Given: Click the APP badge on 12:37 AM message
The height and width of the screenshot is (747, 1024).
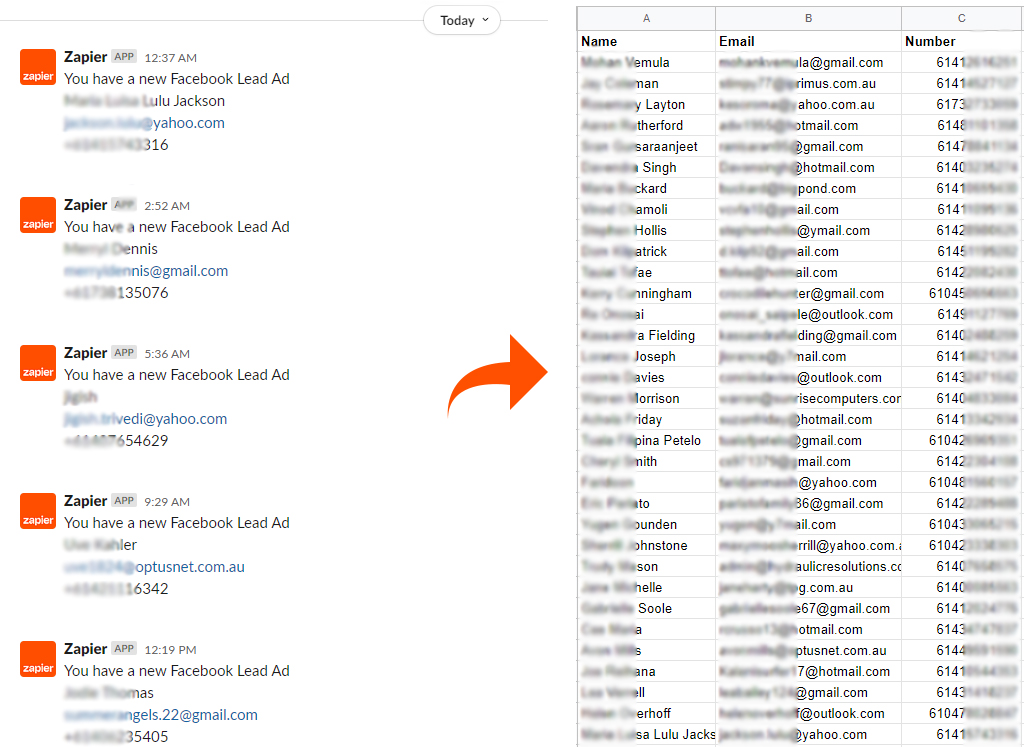Looking at the screenshot, I should tap(123, 57).
